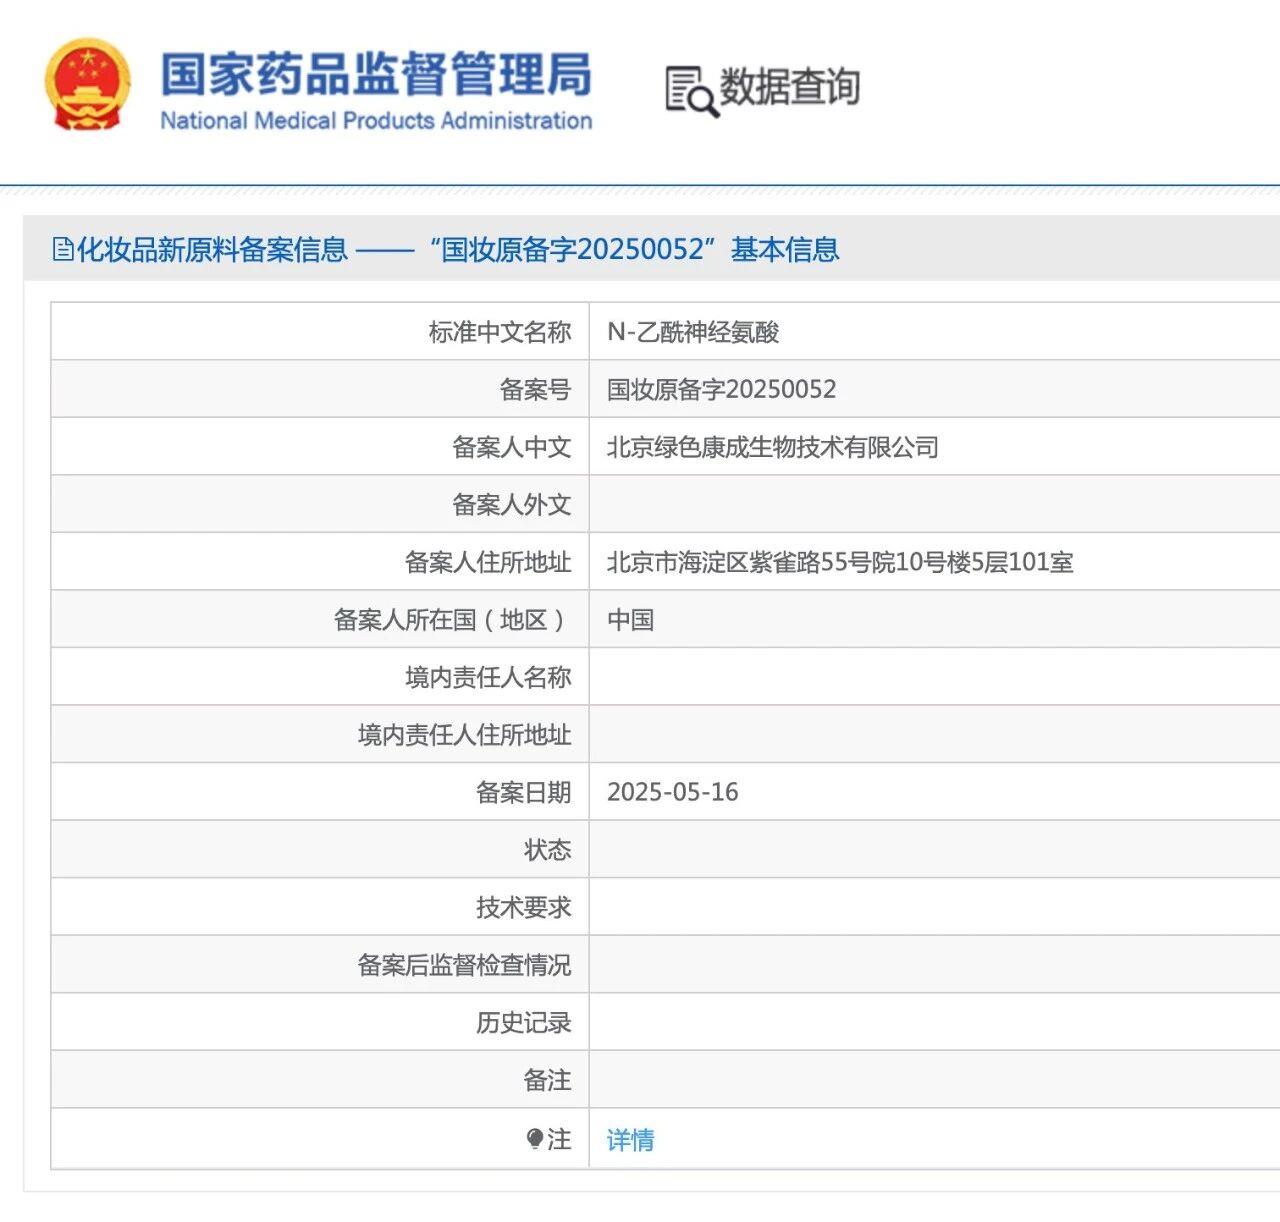
Task: Click the 状态 row label
Action: click(x=547, y=850)
